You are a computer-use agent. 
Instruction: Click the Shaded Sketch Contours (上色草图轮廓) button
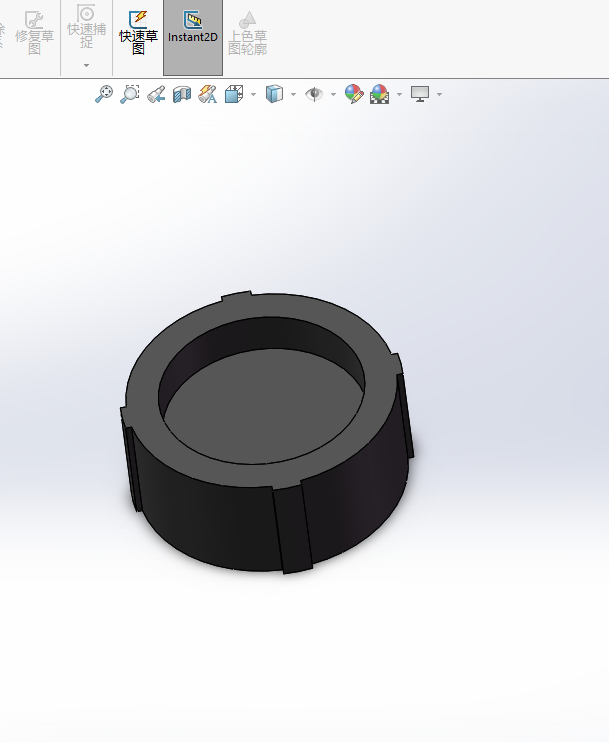tap(247, 33)
